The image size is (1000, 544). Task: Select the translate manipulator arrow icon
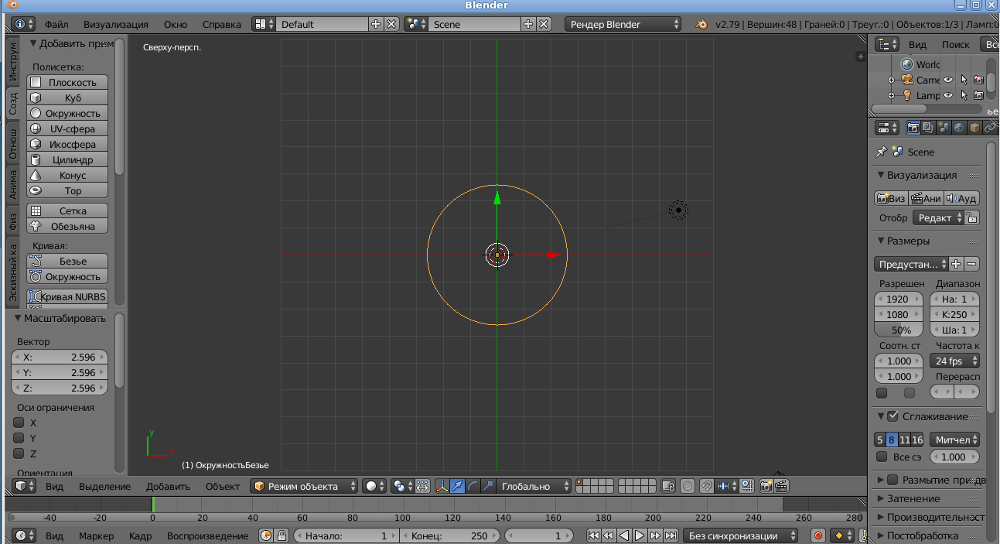(x=457, y=486)
